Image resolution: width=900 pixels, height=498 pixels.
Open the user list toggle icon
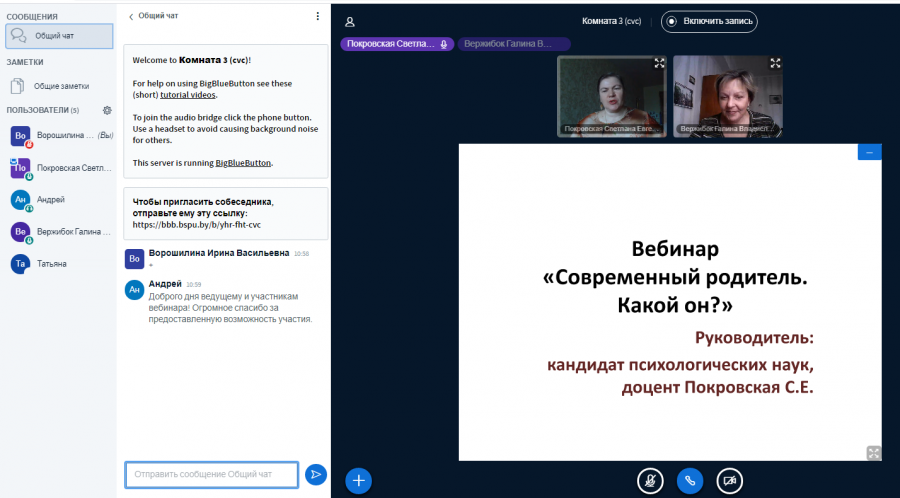tap(350, 22)
